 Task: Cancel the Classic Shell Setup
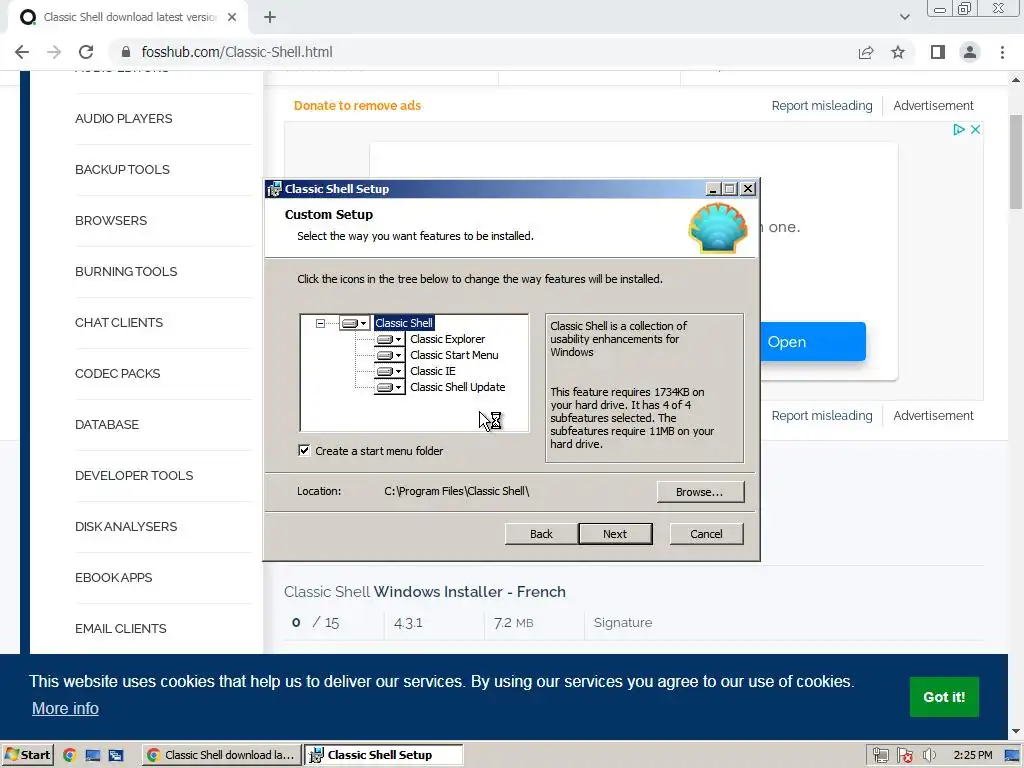pos(706,534)
